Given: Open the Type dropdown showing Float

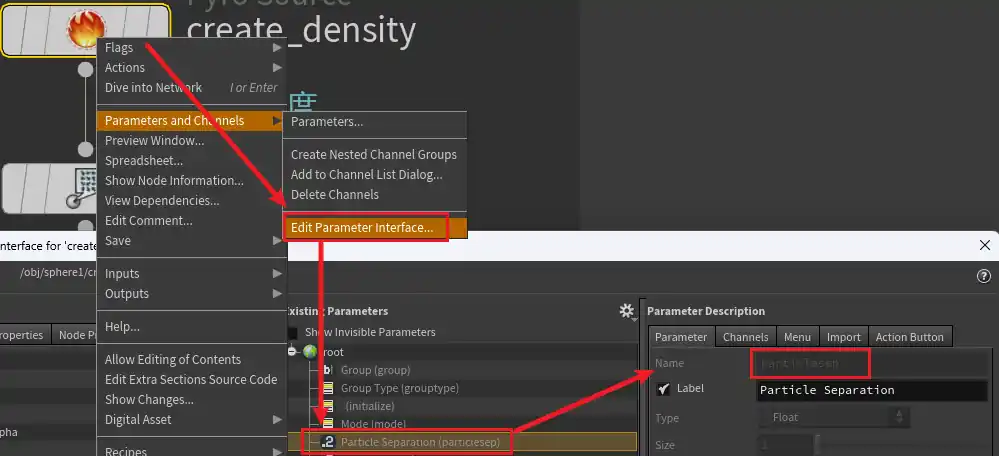Looking at the screenshot, I should point(839,417).
